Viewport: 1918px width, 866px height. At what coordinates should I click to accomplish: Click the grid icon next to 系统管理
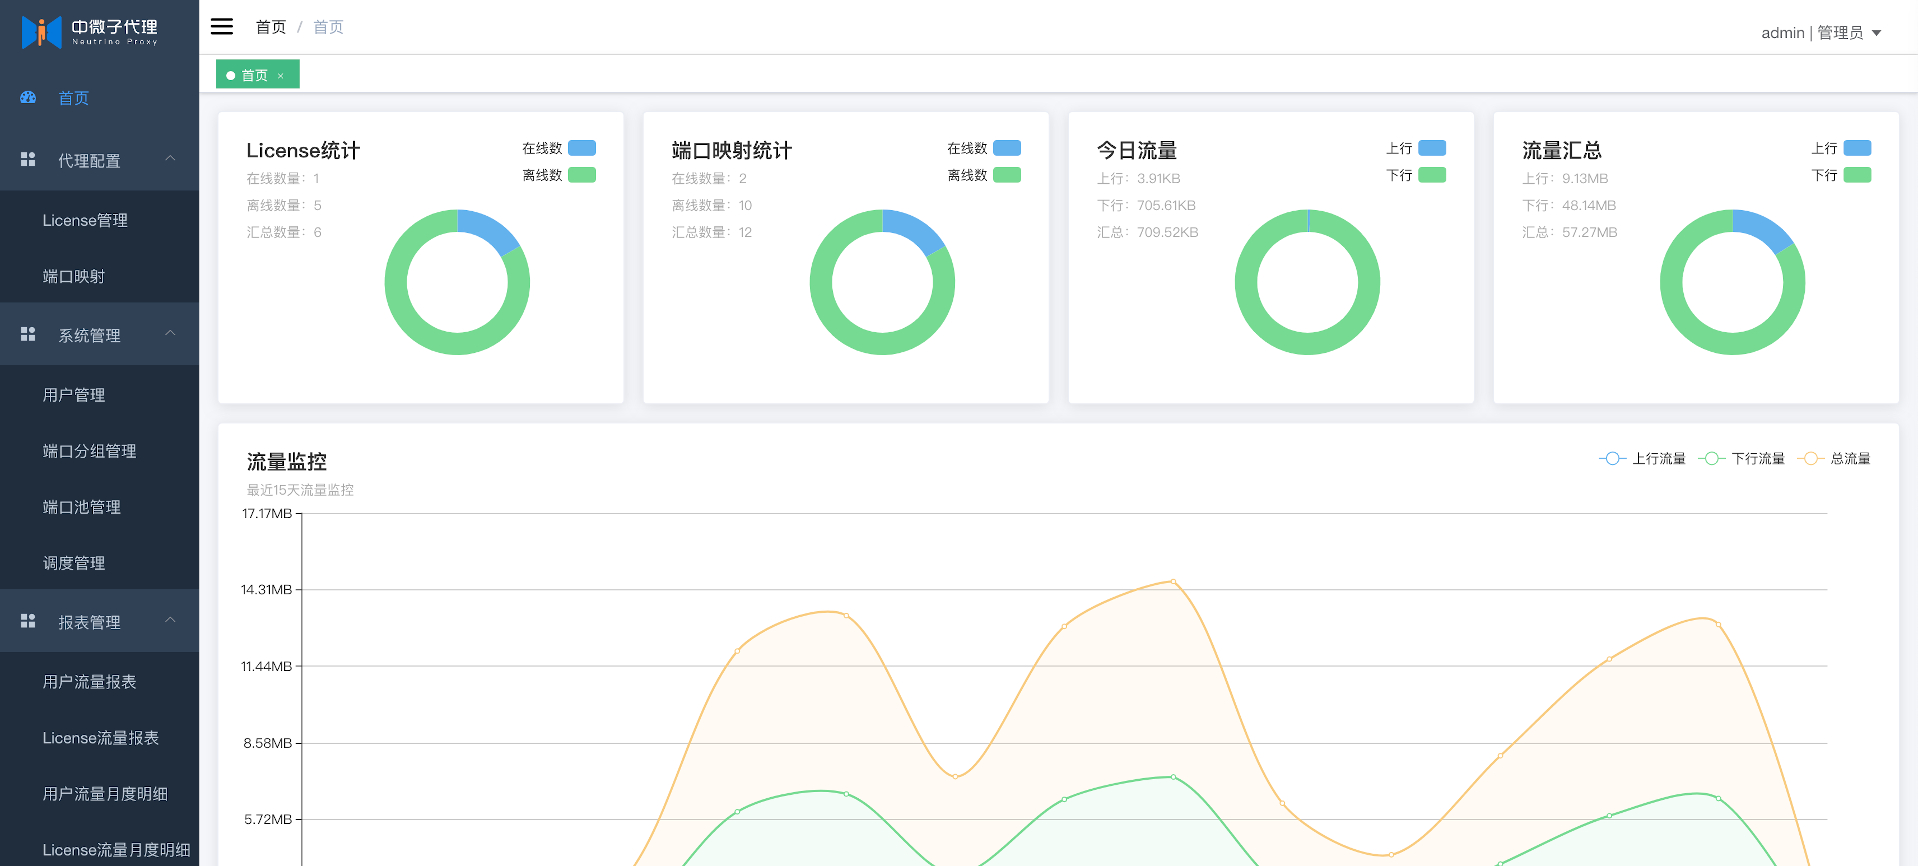(x=28, y=335)
